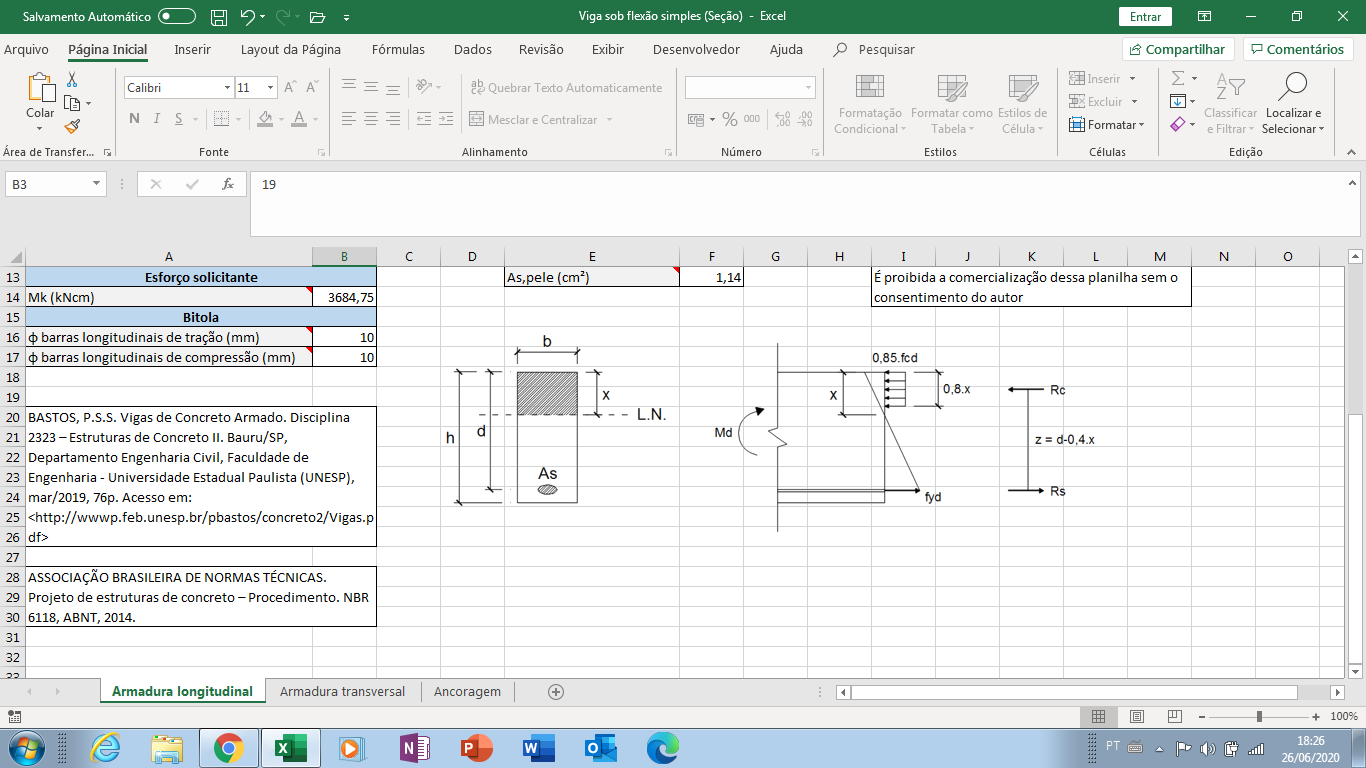Apply the font color A icon
Viewport: 1366px width, 768px height.
coord(298,119)
